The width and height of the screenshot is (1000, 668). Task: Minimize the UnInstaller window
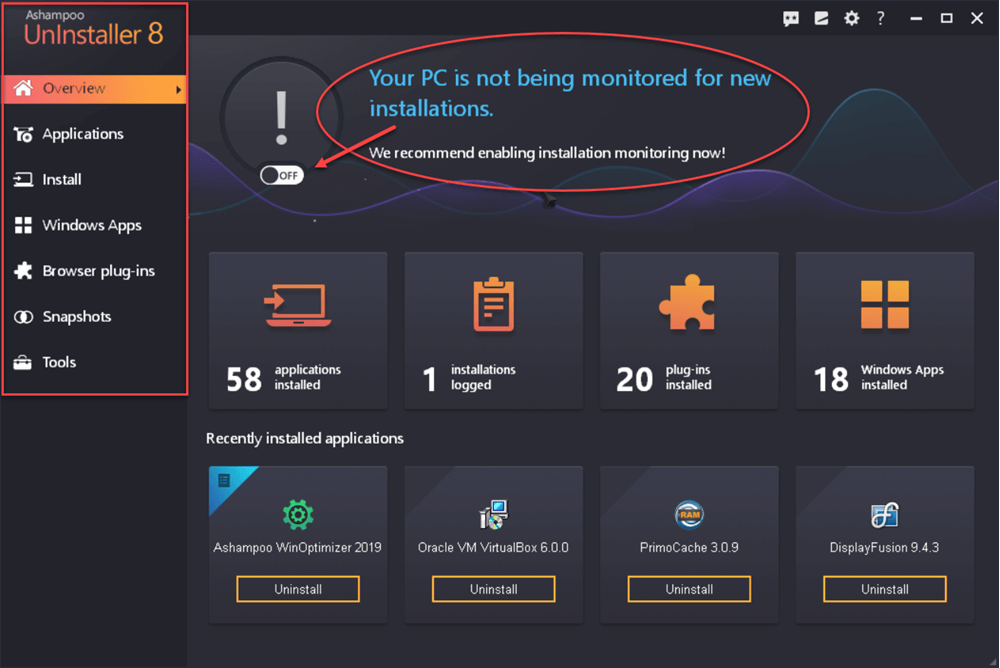click(x=916, y=19)
